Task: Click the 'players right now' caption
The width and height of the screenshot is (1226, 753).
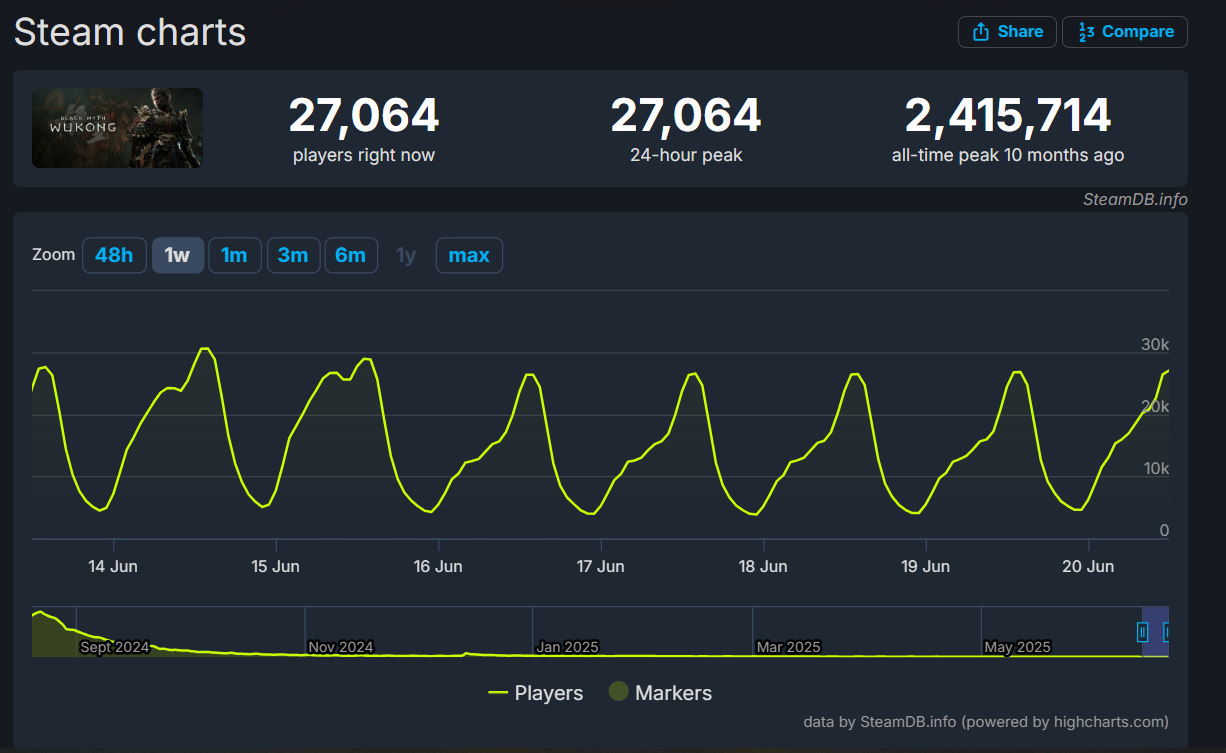Action: tap(364, 155)
